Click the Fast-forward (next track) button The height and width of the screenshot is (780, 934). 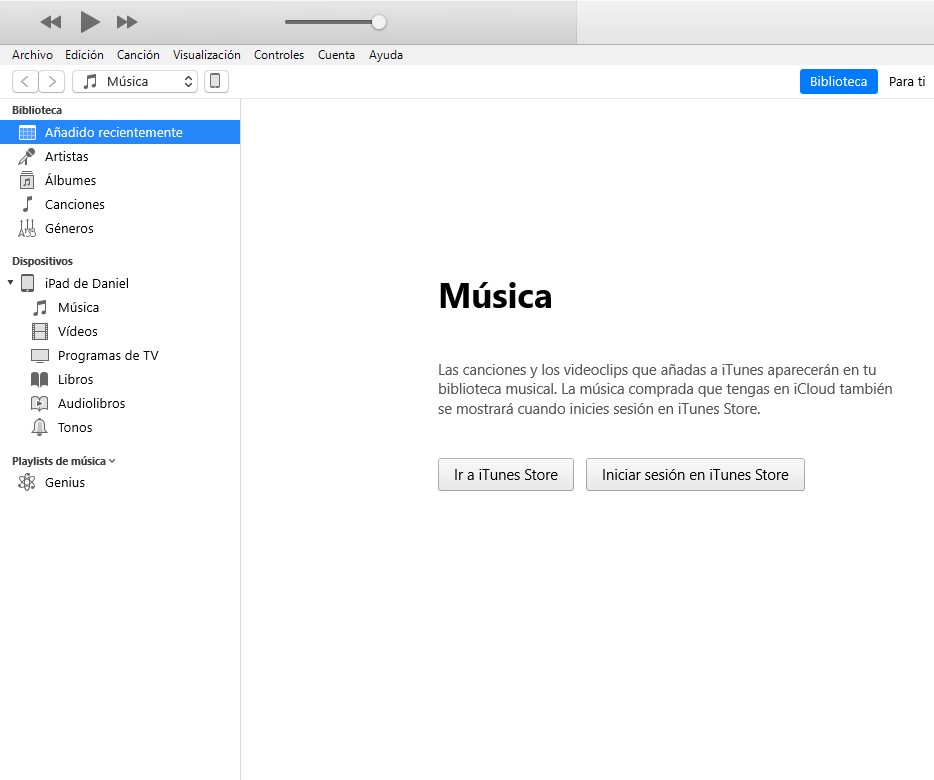pos(126,22)
